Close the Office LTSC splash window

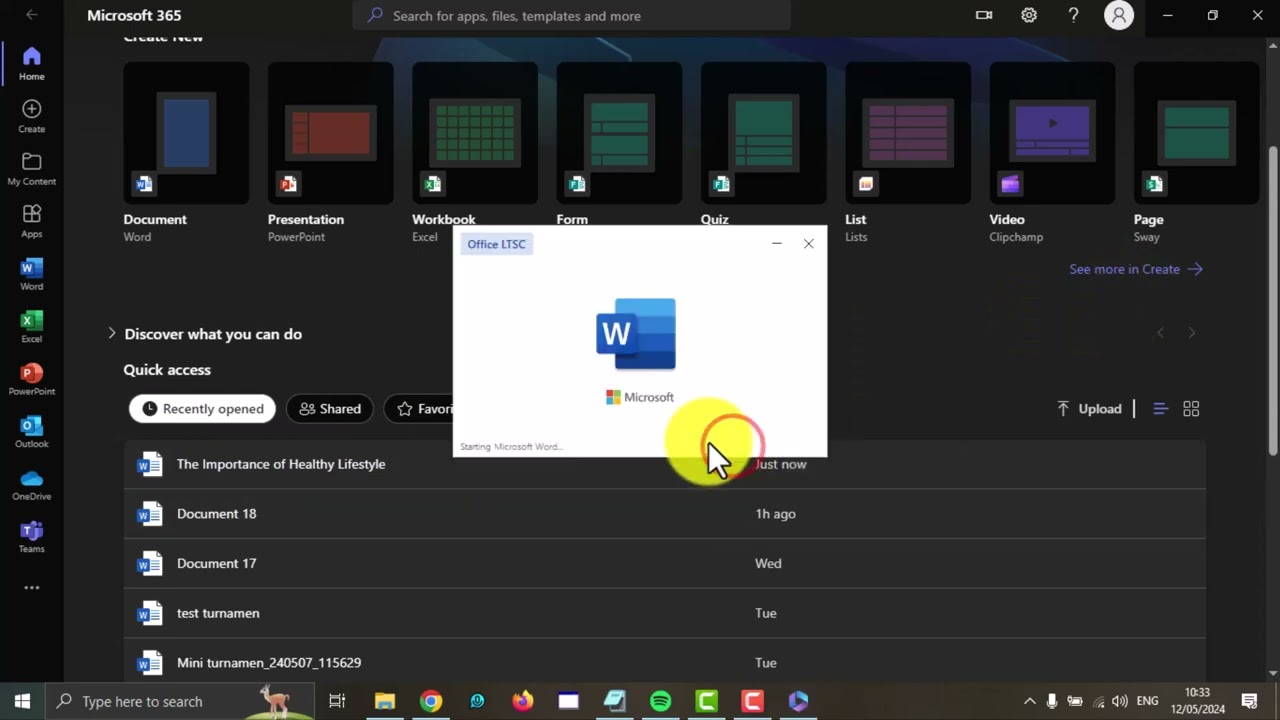(x=808, y=243)
